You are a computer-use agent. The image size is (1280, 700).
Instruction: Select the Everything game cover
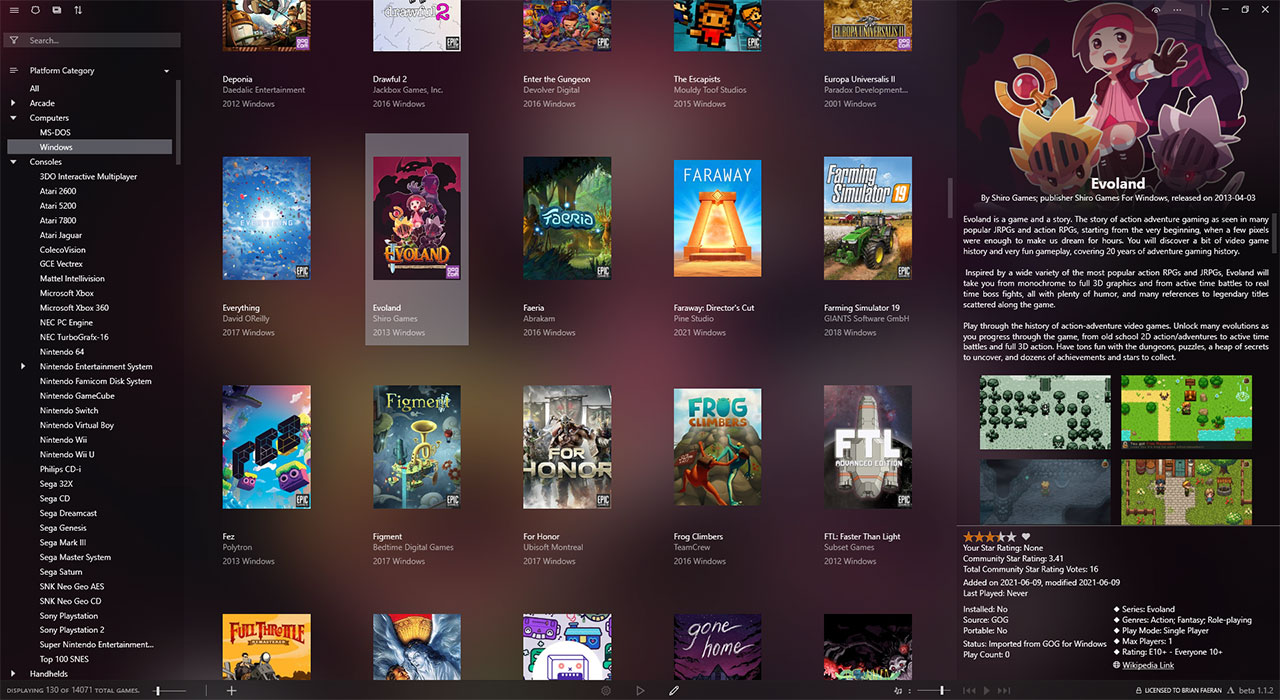click(x=266, y=218)
